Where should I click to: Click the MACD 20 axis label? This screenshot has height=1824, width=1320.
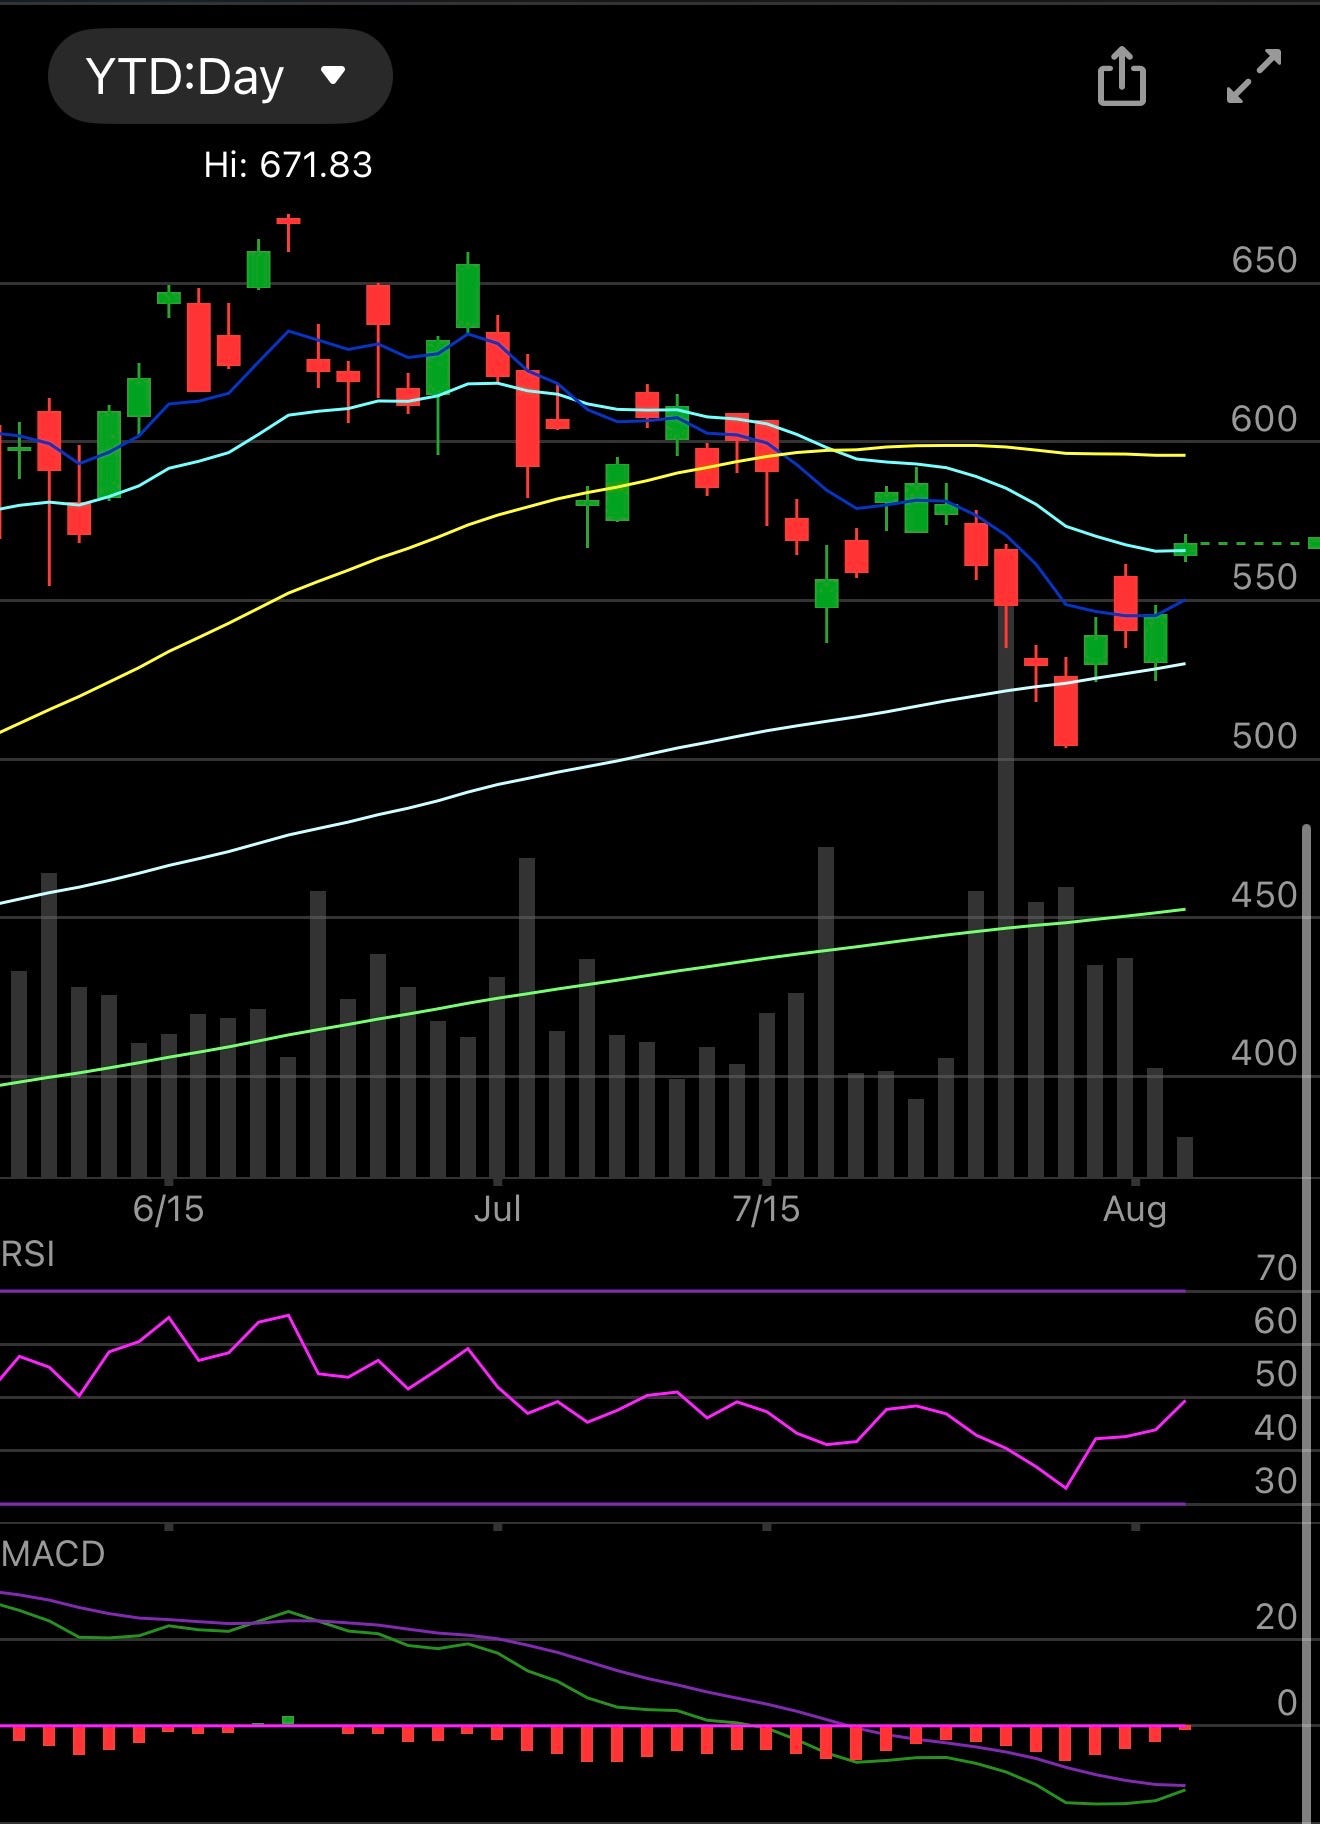(x=1276, y=1617)
